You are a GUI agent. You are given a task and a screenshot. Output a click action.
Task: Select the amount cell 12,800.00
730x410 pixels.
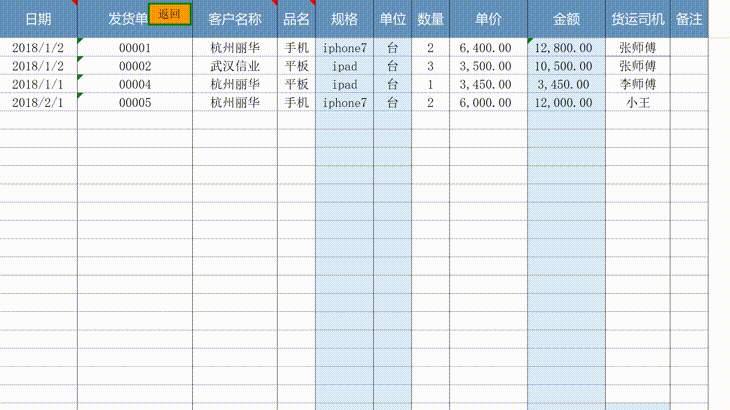[565, 48]
